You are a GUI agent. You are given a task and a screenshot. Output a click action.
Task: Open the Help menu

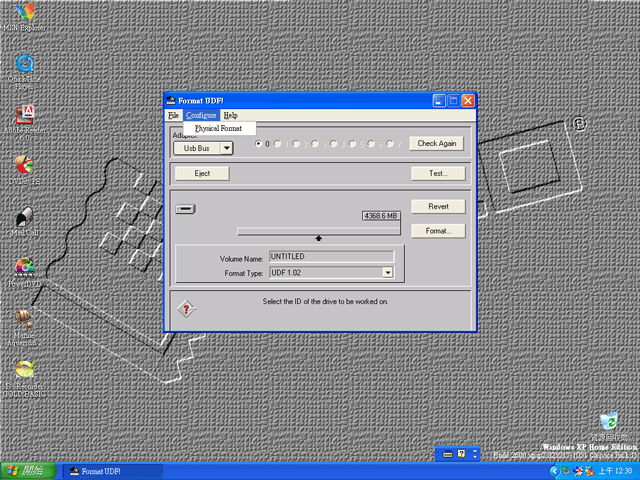coord(231,115)
